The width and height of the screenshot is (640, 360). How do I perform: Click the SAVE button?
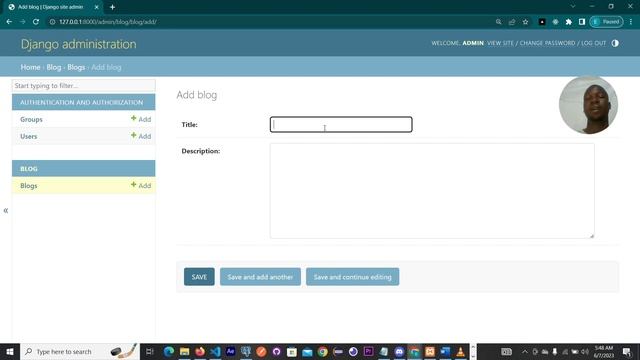(199, 277)
